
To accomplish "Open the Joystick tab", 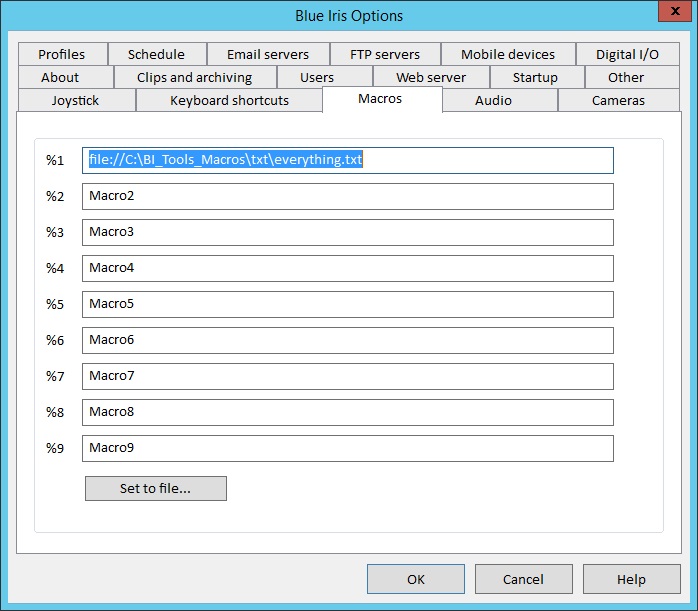I will coord(77,100).
